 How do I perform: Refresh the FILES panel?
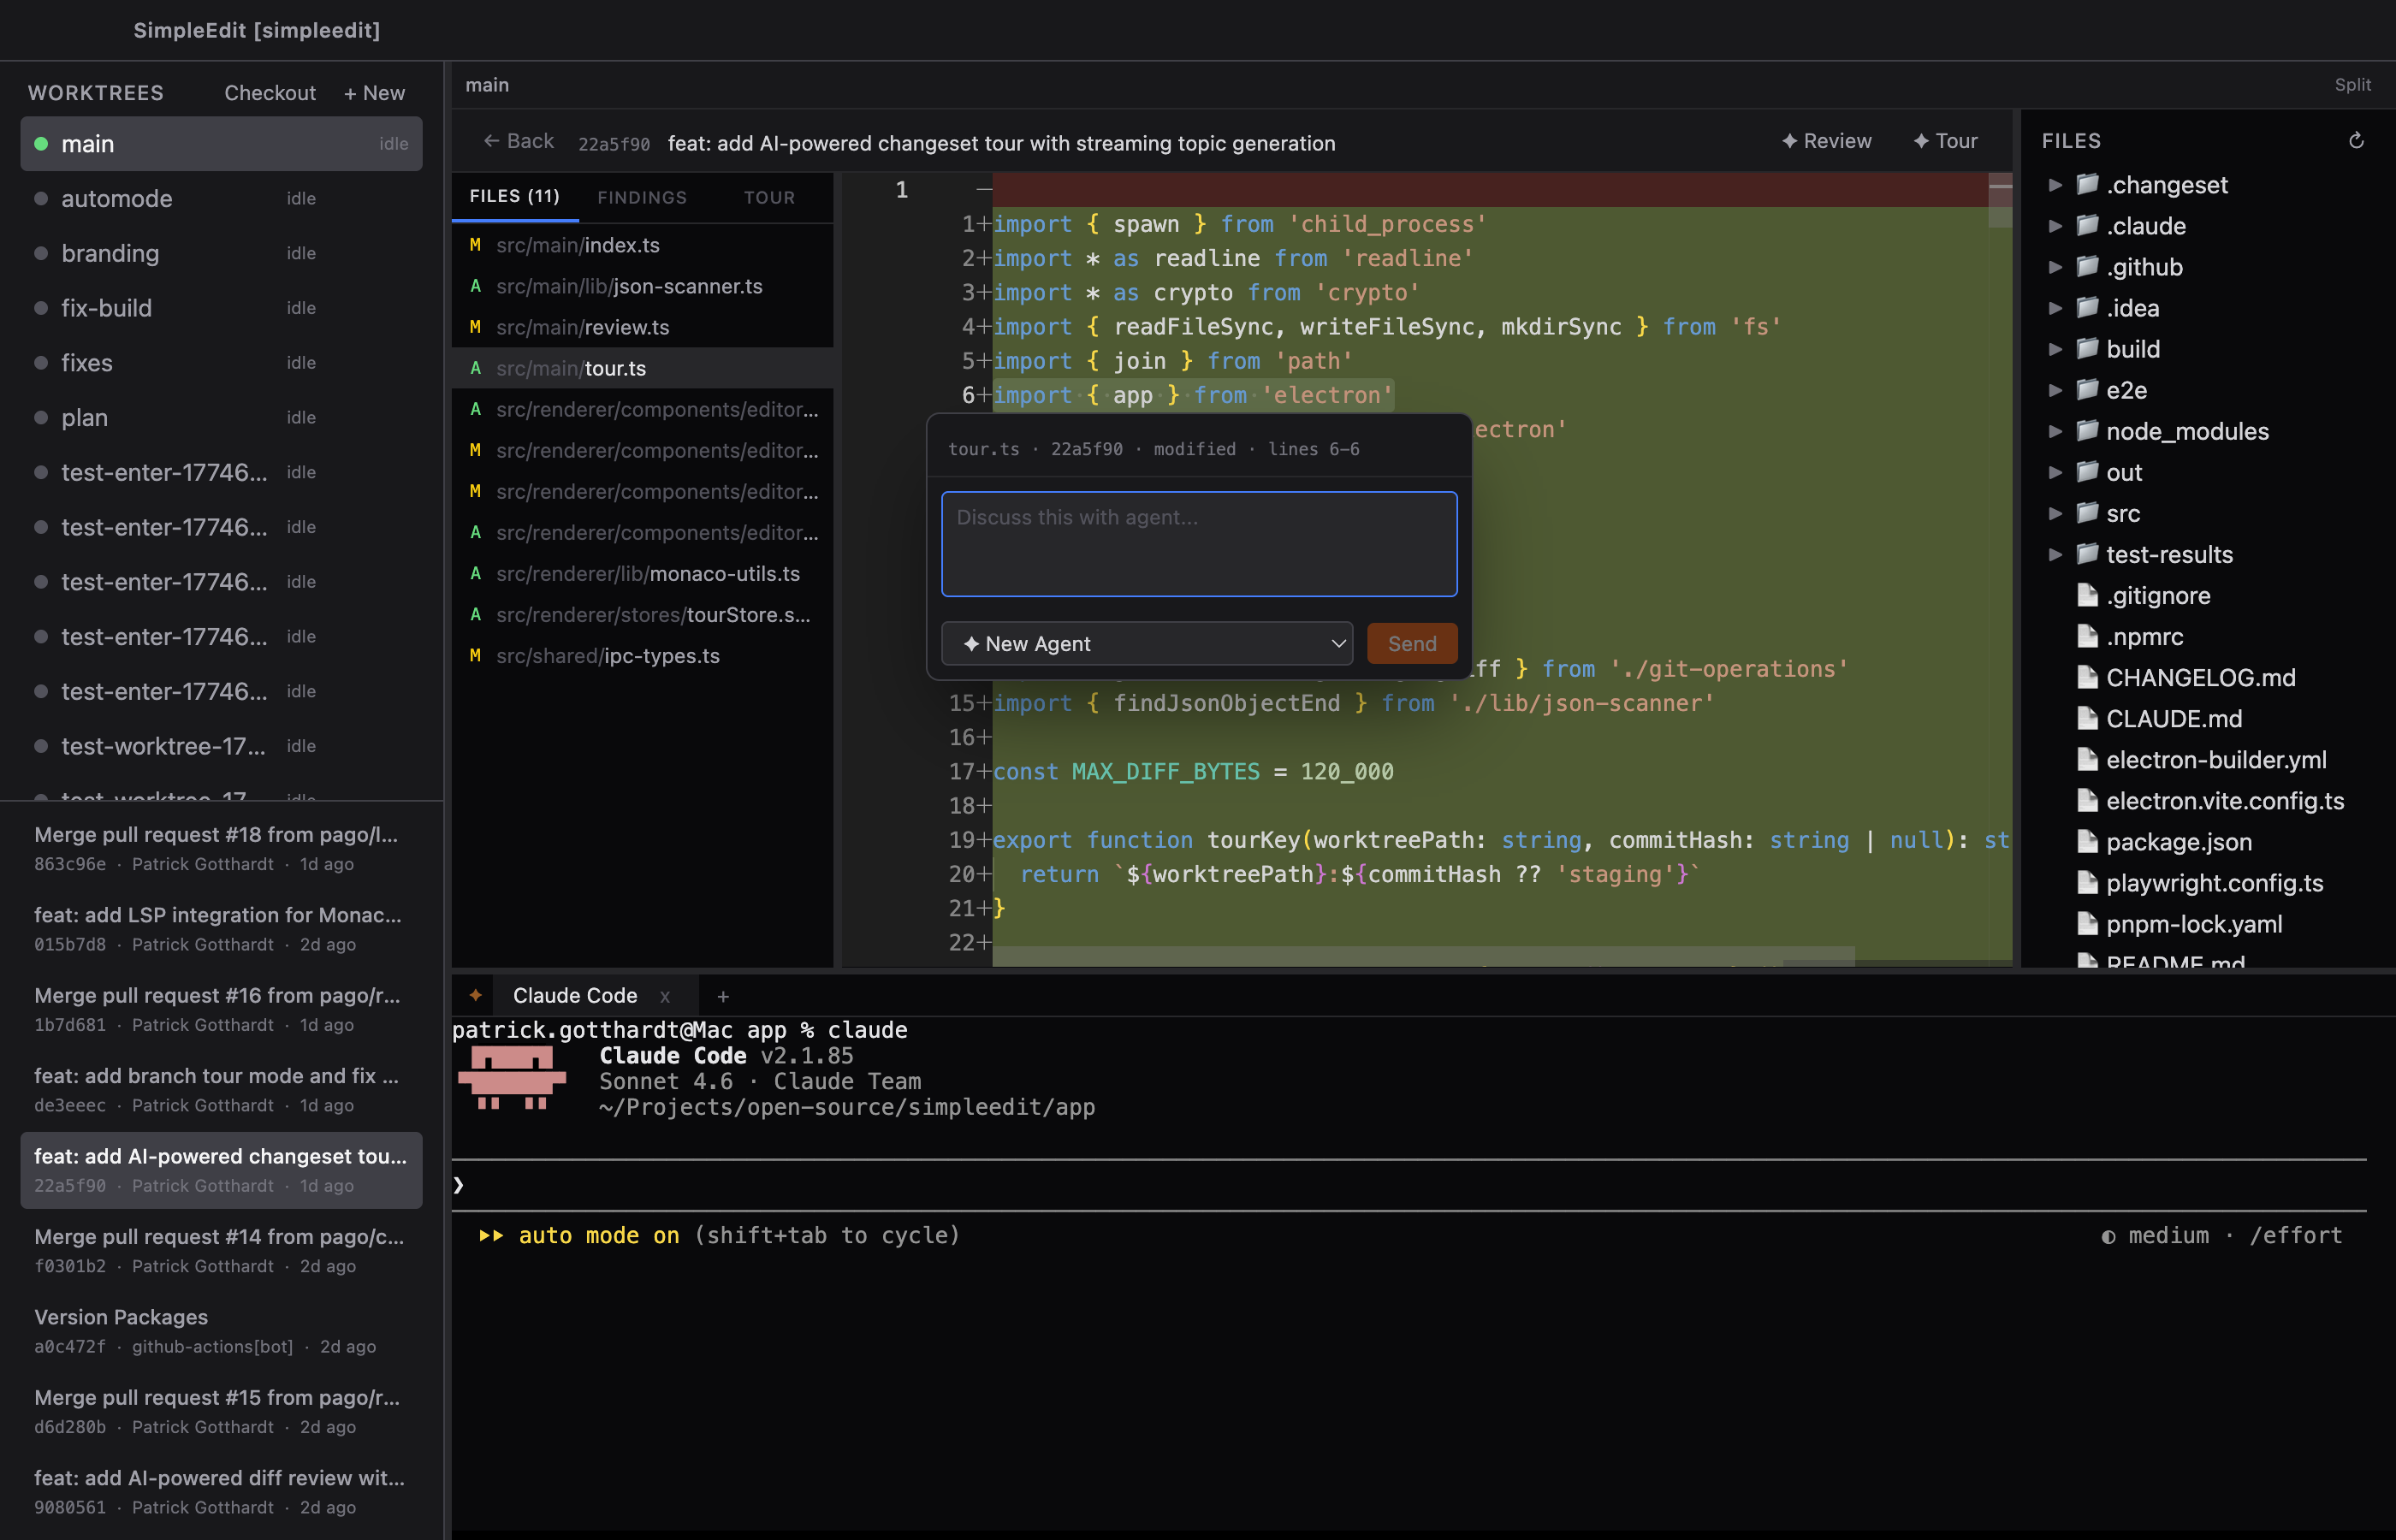click(x=2357, y=140)
